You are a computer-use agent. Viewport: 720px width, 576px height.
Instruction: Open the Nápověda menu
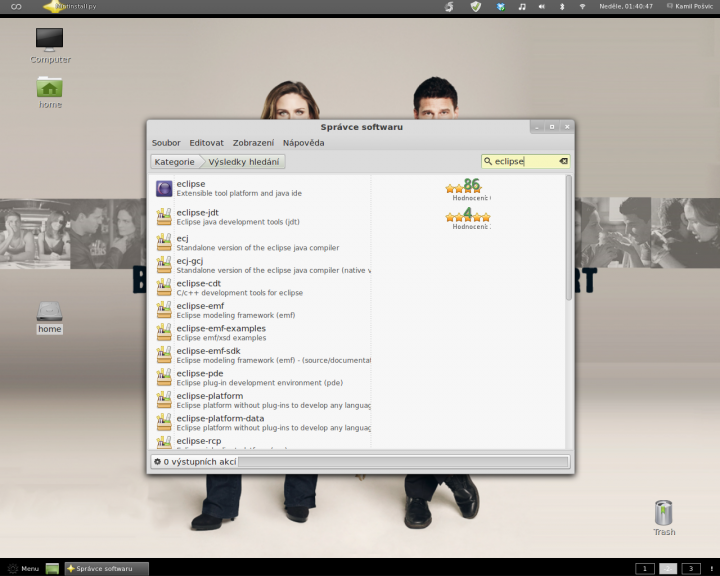304,143
